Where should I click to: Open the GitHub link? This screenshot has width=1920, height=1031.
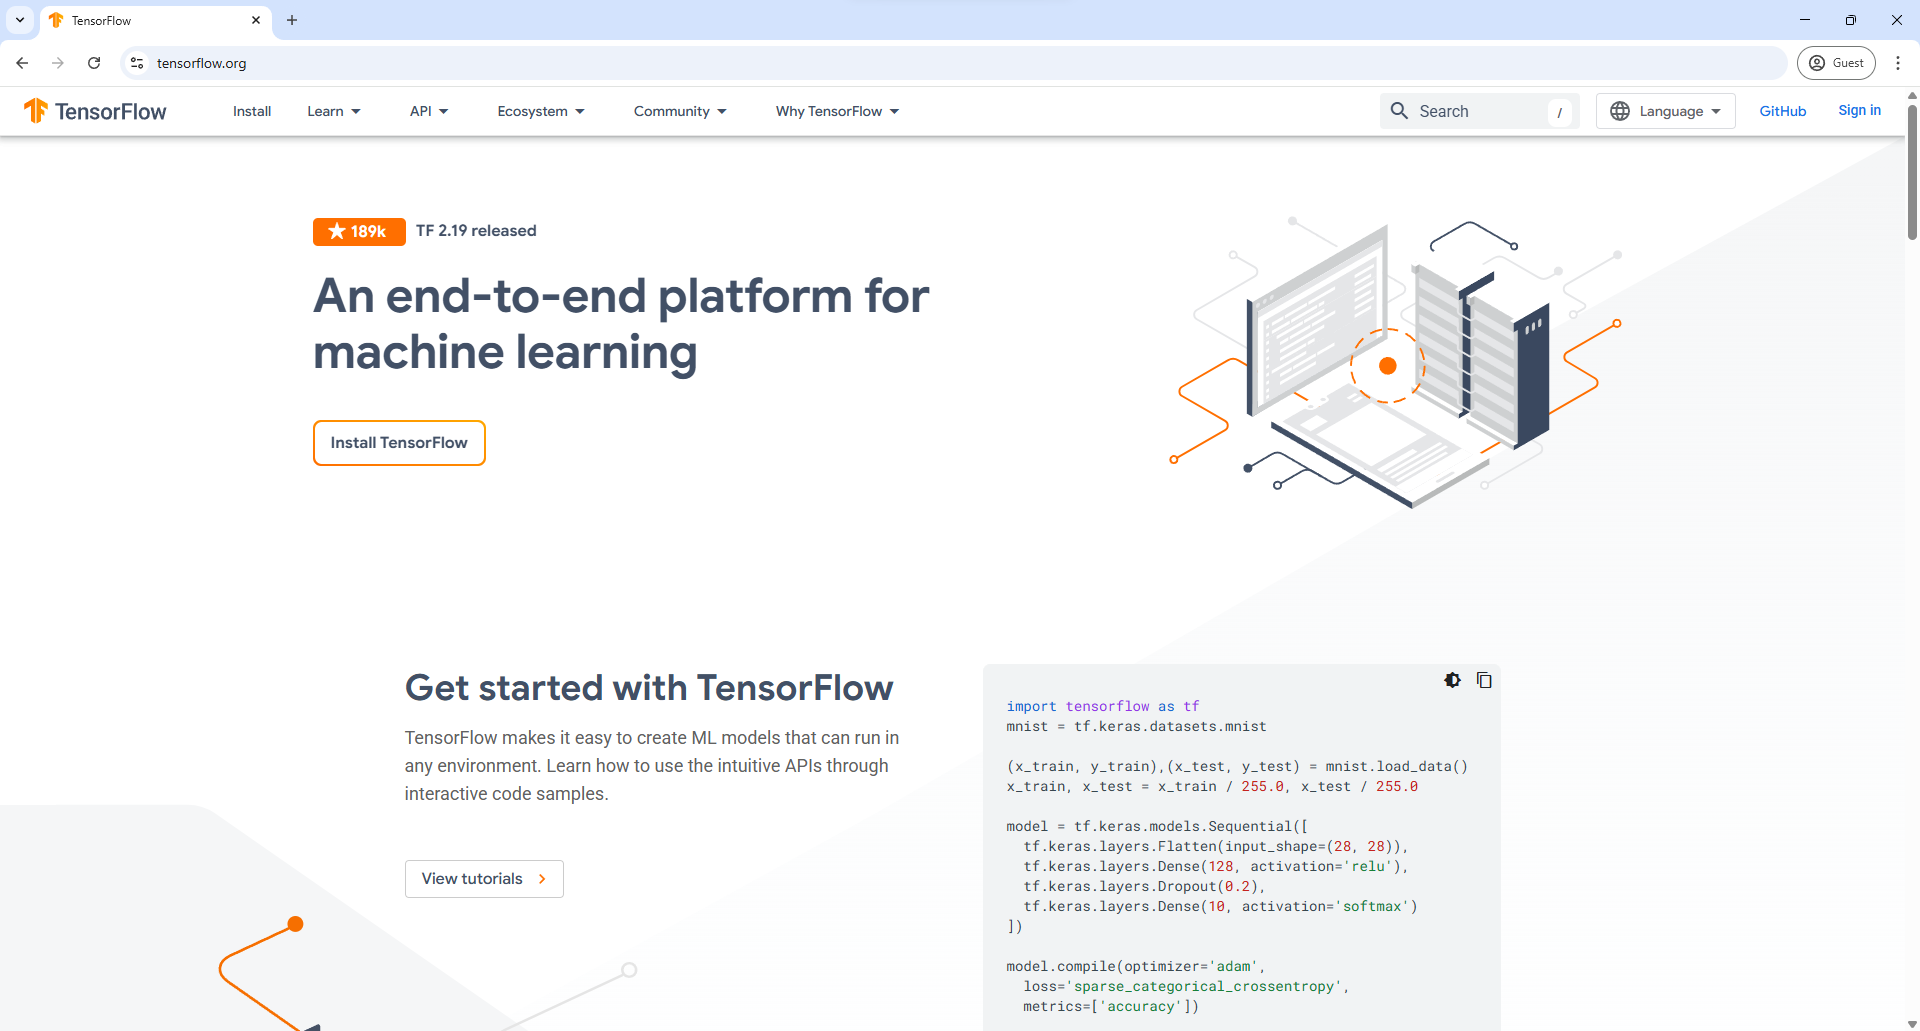point(1783,111)
